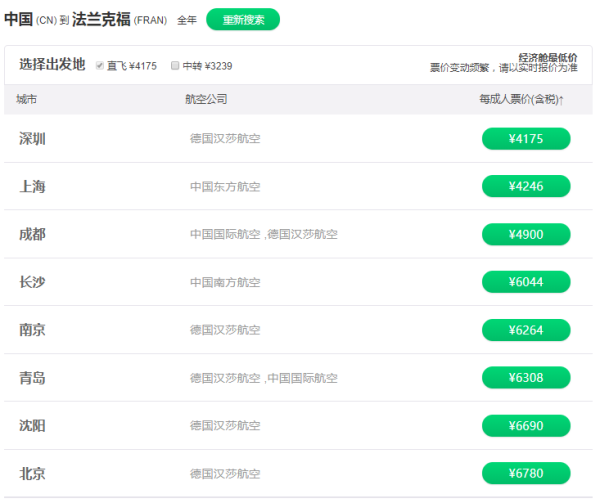Click the ¥6264 price for 南京
The image size is (600, 503).
[525, 330]
